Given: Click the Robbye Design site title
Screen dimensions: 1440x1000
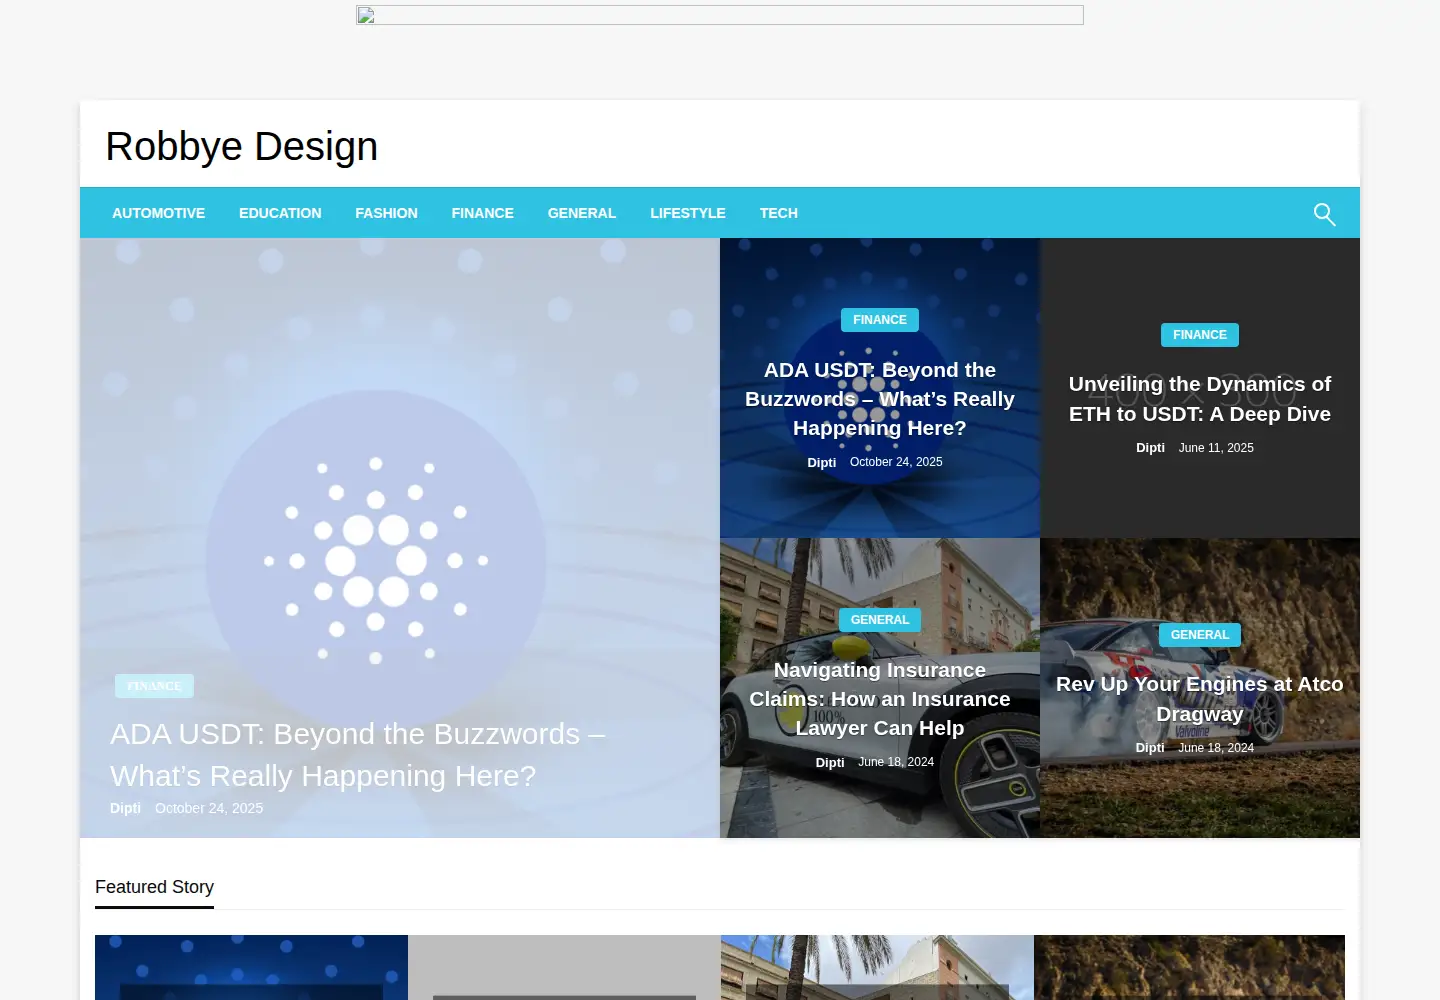Looking at the screenshot, I should coord(242,146).
